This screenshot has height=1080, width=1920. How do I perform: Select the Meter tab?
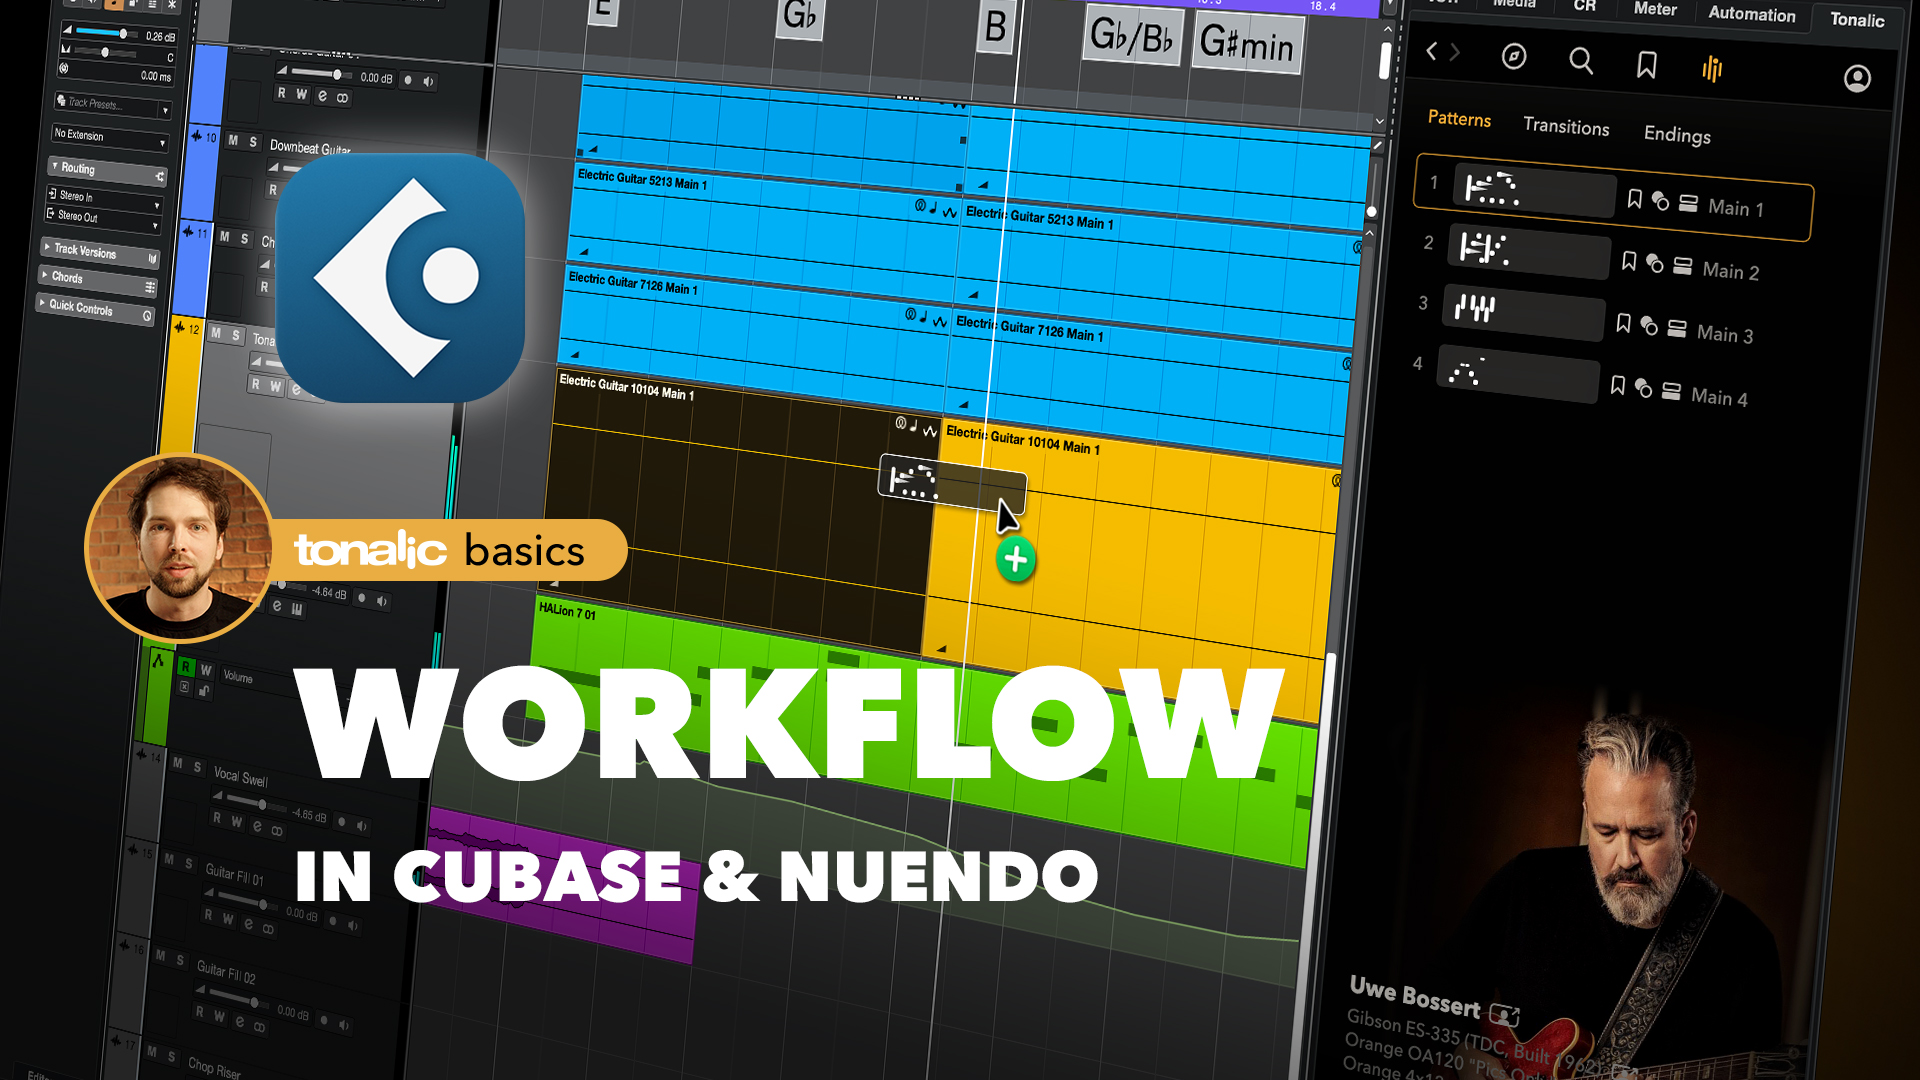tap(1655, 9)
